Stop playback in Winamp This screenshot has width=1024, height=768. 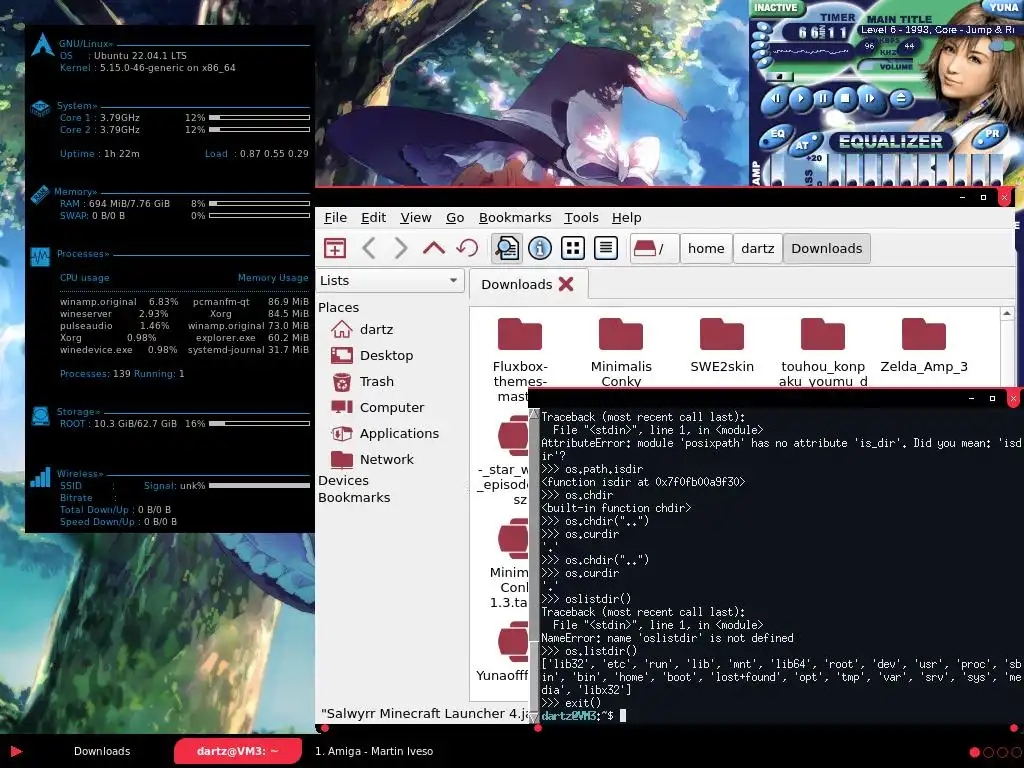point(846,99)
